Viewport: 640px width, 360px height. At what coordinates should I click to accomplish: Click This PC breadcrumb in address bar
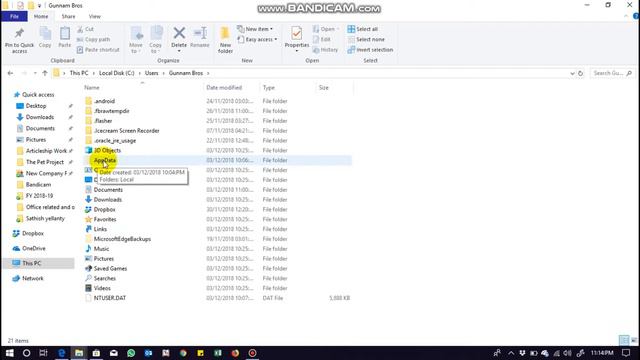[79, 73]
